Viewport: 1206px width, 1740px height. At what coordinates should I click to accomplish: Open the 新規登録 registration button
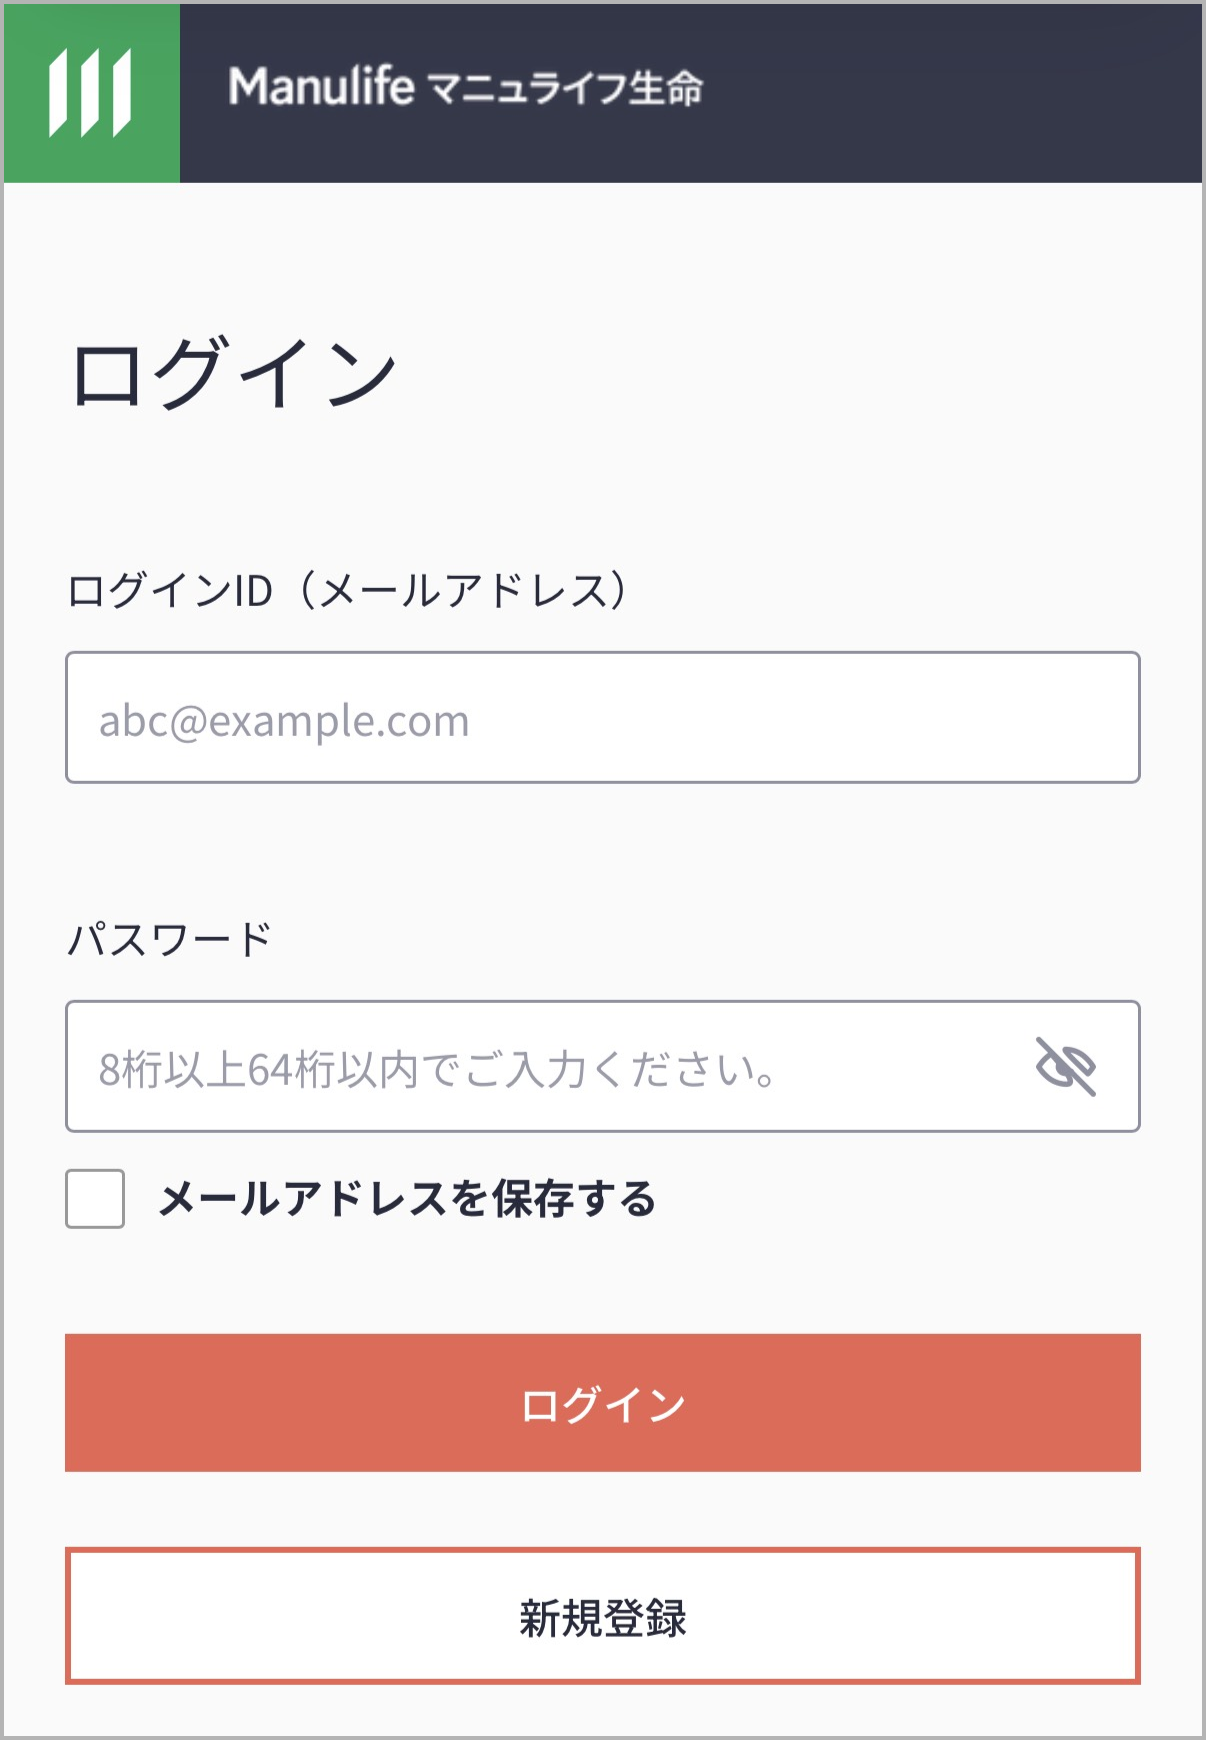tap(602, 1616)
